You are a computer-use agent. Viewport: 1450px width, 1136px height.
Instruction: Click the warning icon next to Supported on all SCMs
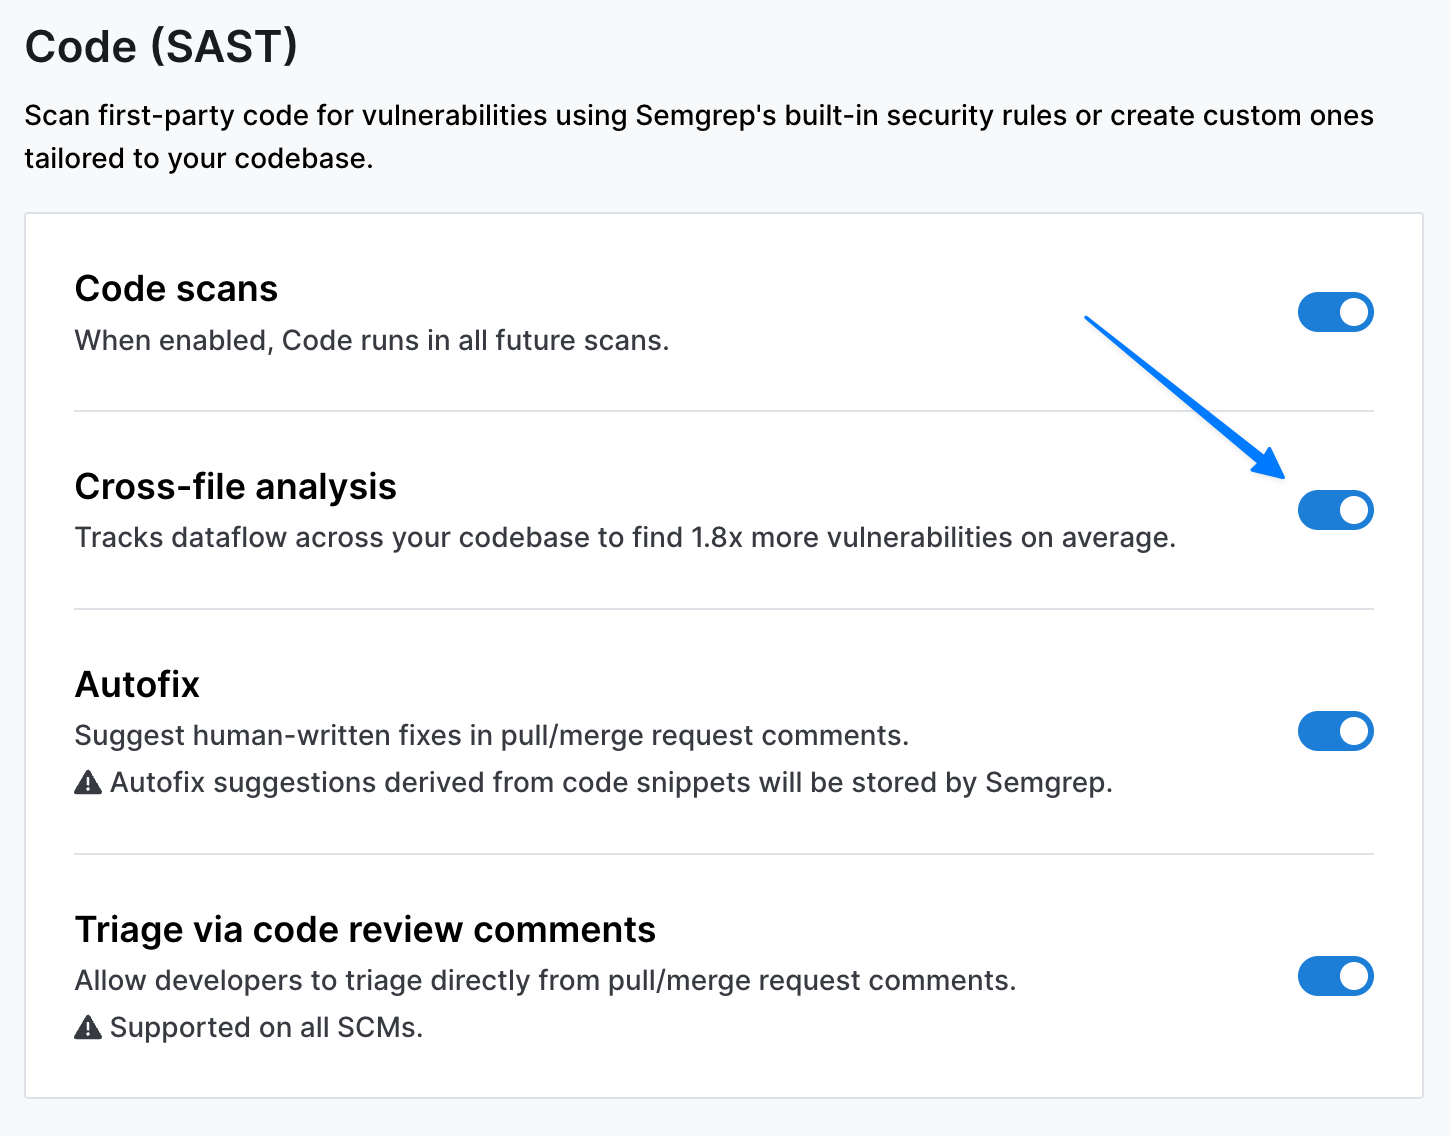tap(88, 1028)
